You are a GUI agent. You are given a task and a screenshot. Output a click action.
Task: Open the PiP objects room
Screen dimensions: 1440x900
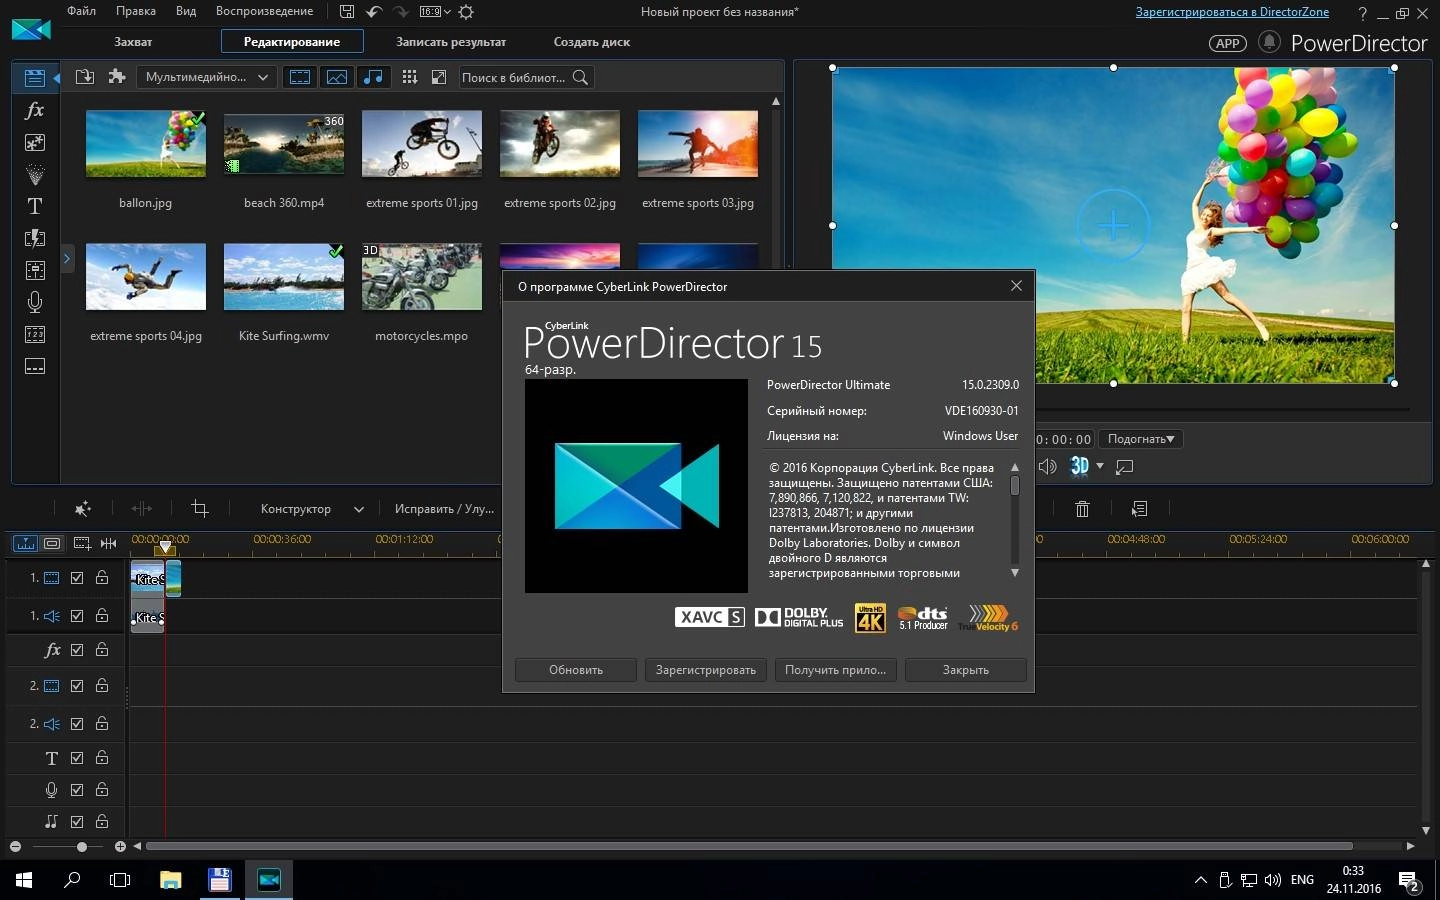[x=35, y=142]
